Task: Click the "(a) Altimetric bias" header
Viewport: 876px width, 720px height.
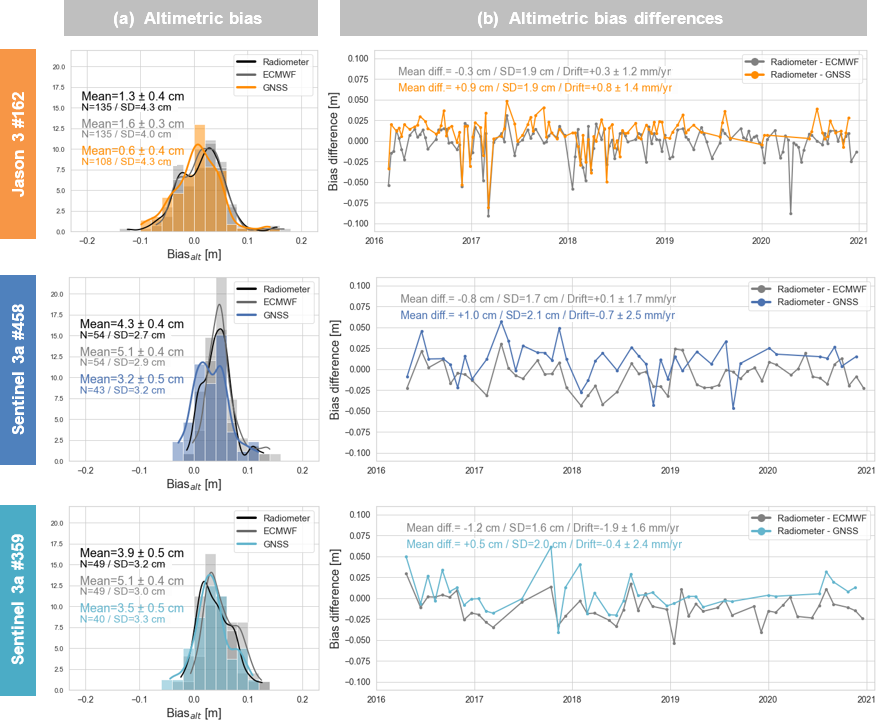Action: coord(192,20)
